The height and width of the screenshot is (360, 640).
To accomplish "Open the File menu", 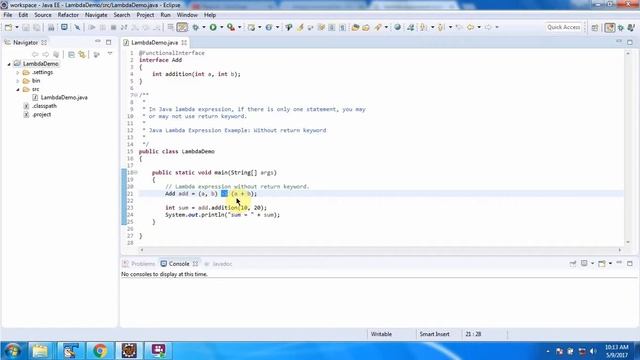I will click(8, 15).
